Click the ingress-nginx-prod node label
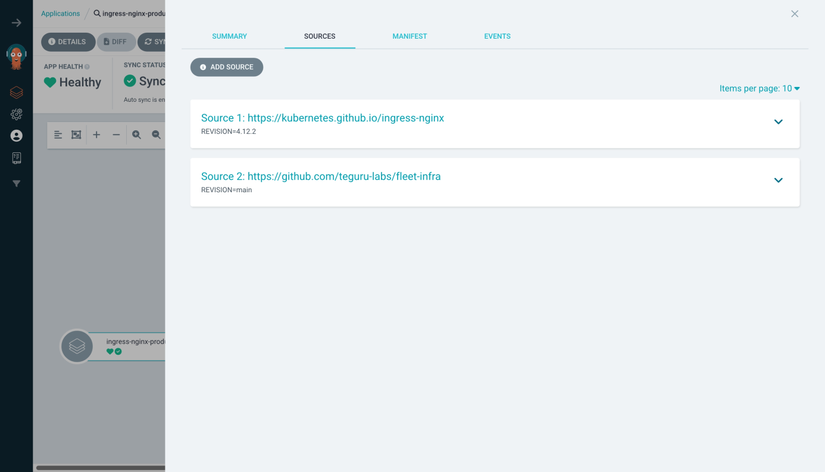This screenshot has height=472, width=825. pyautogui.click(x=135, y=342)
